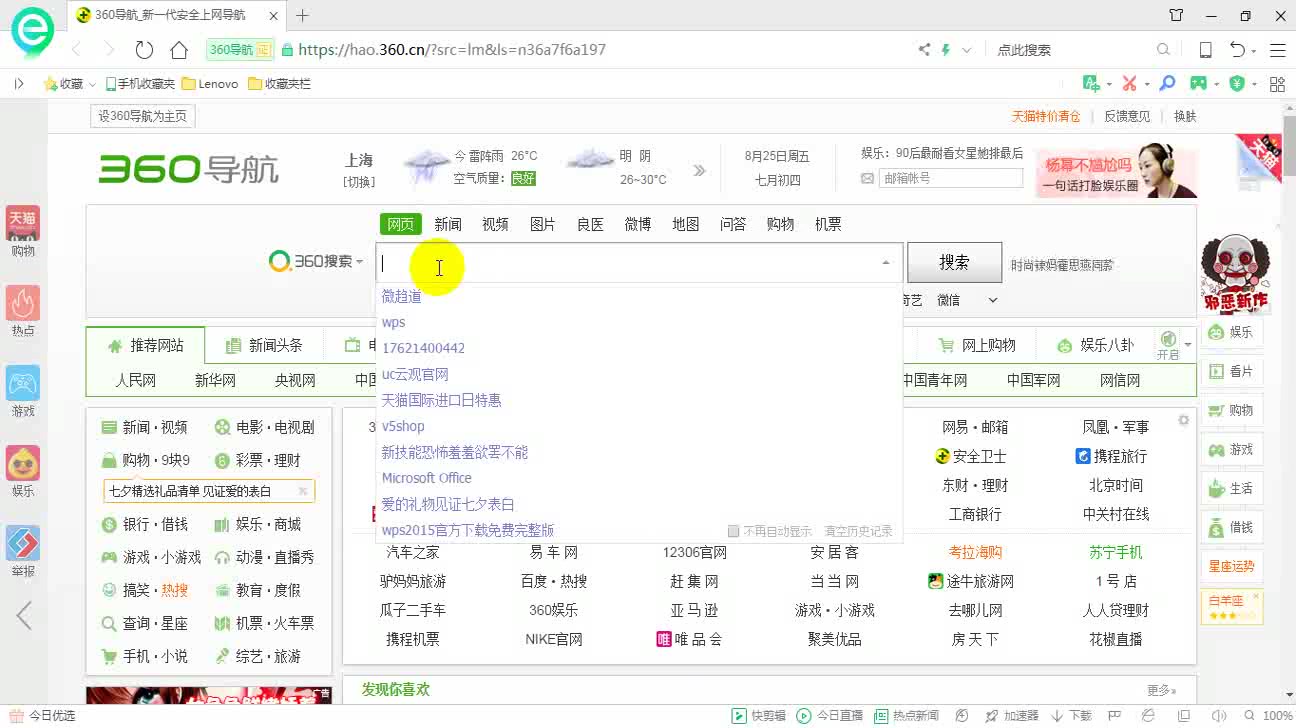This screenshot has width=1296, height=728.
Task: Open 今日直播 in status bar
Action: [830, 716]
